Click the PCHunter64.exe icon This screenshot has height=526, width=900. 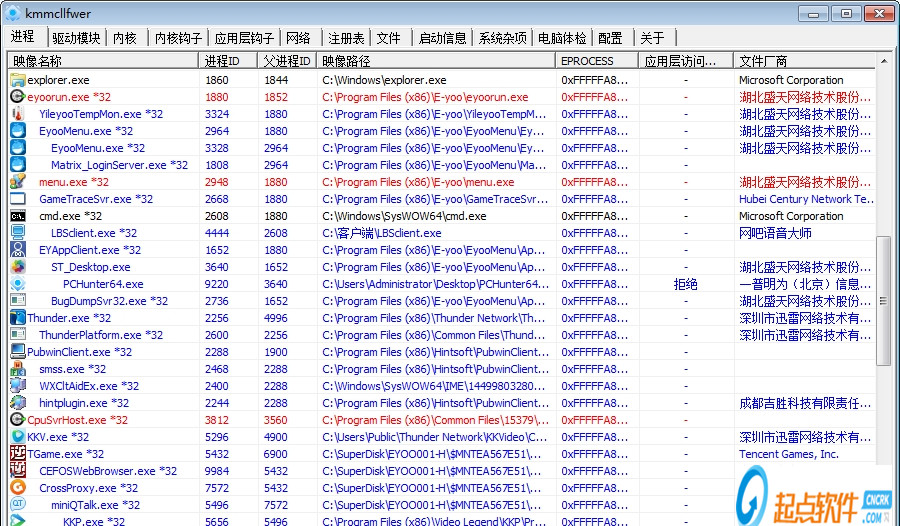[18, 284]
